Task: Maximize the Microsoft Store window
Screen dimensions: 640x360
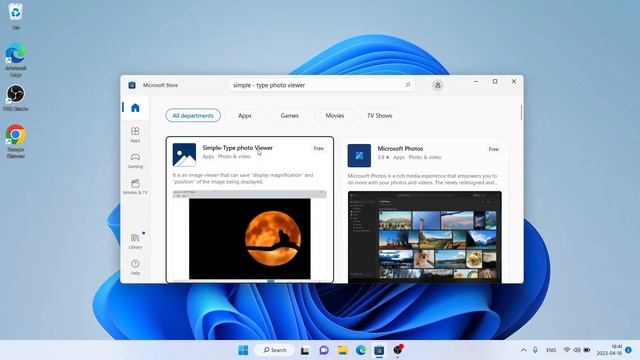Action: pos(495,82)
